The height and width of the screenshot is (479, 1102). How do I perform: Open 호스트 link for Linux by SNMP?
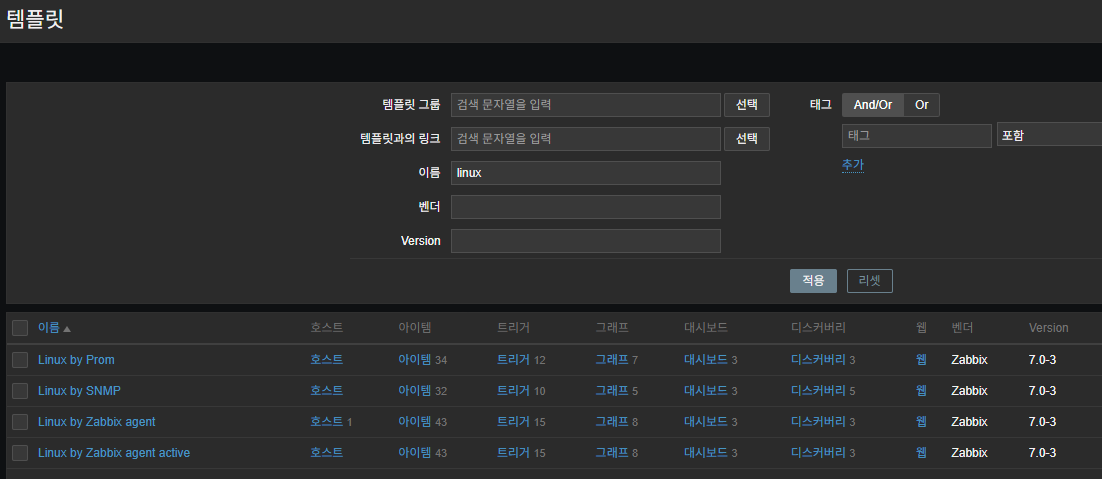327,391
